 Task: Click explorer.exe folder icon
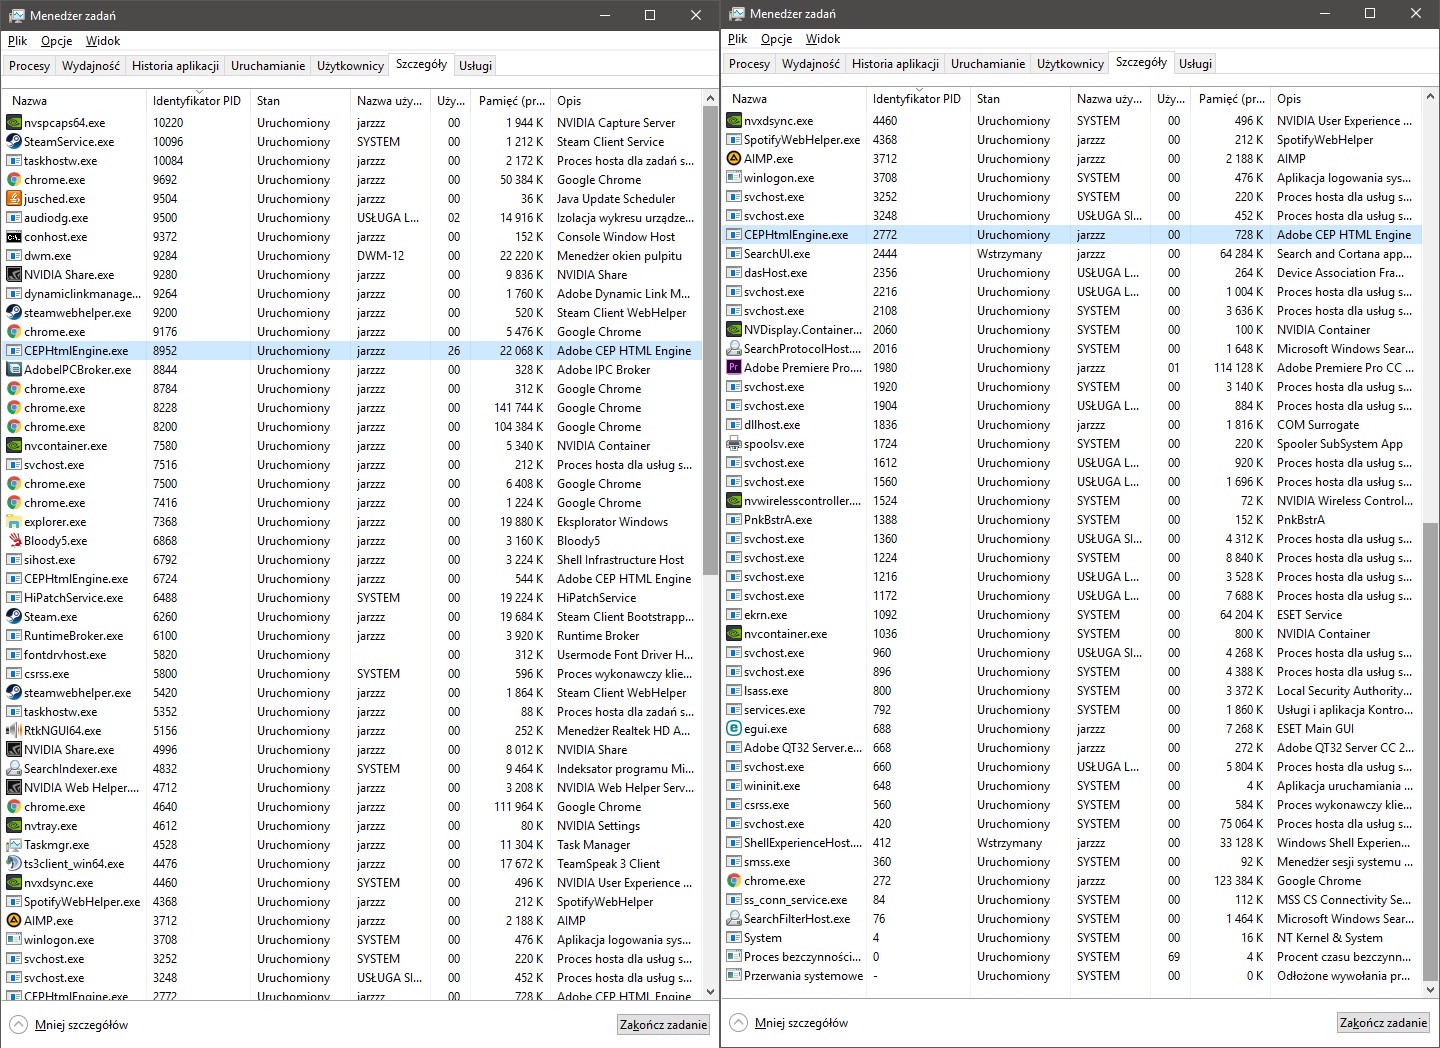[x=14, y=522]
